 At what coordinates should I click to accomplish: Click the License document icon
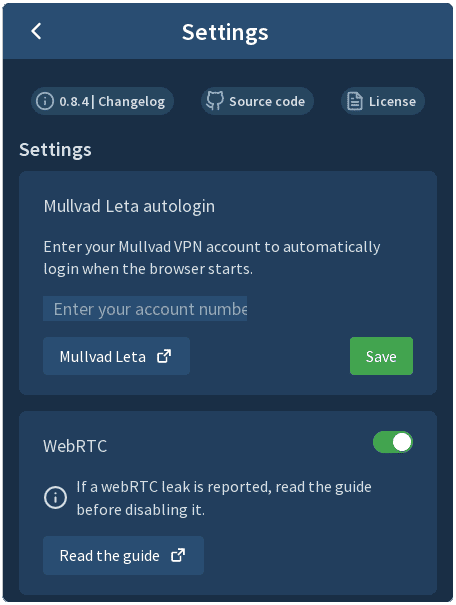pyautogui.click(x=355, y=101)
